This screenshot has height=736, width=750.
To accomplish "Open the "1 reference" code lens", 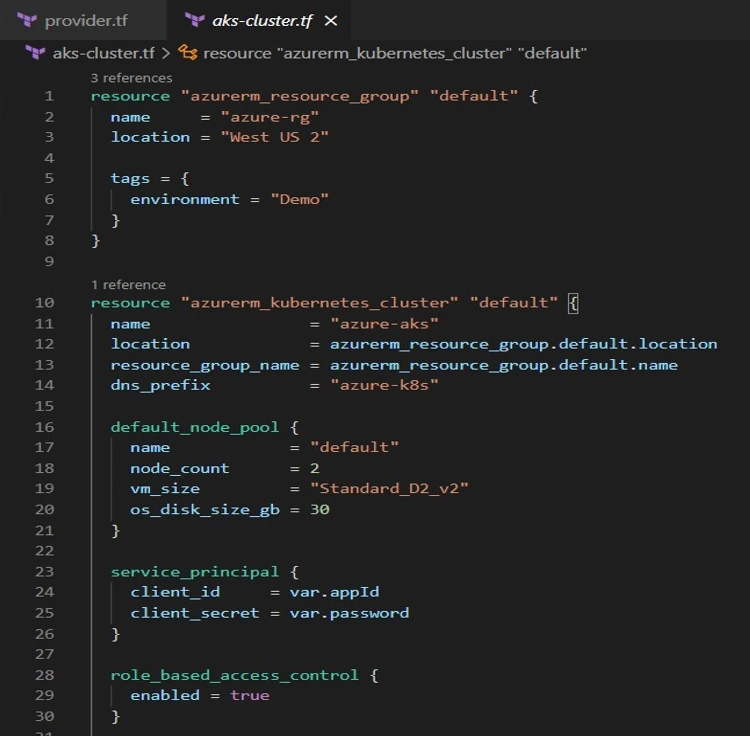I will 128,284.
